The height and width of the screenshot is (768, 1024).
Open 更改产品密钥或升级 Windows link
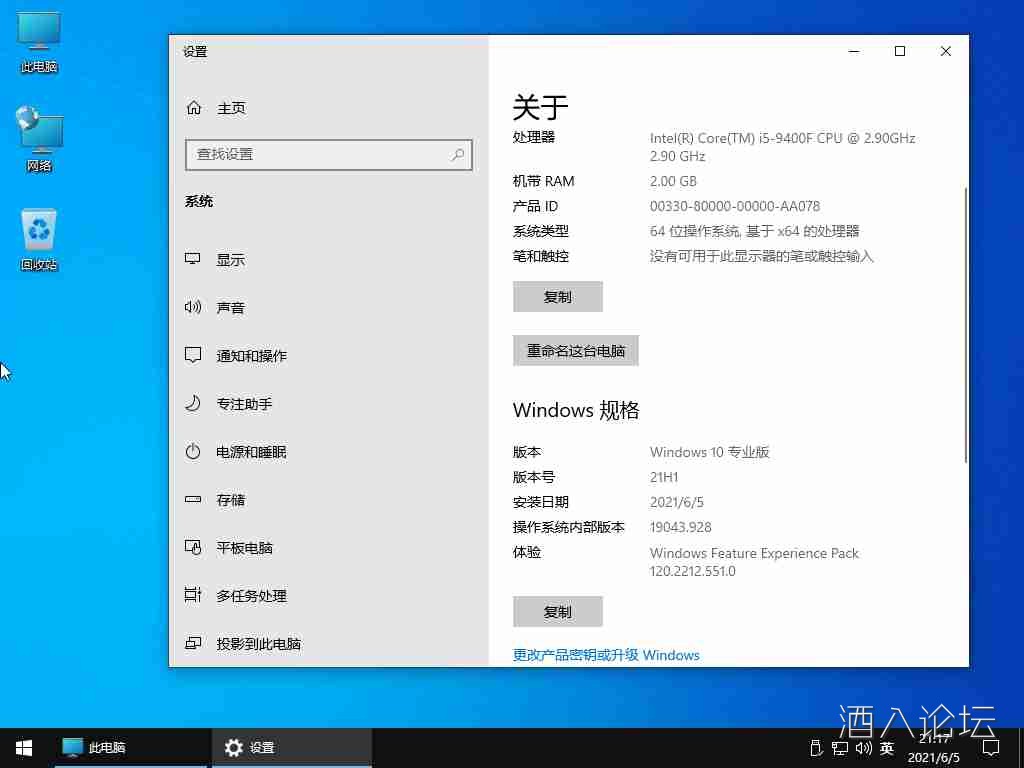tap(606, 655)
